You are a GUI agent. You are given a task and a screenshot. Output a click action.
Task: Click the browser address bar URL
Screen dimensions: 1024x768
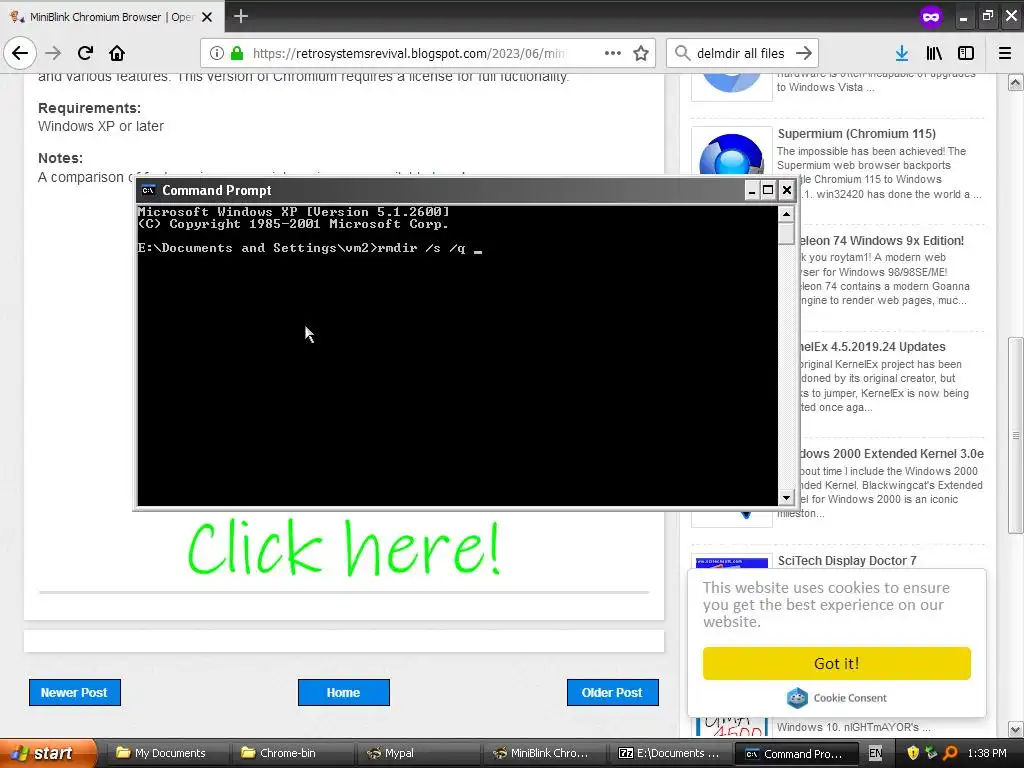(408, 53)
